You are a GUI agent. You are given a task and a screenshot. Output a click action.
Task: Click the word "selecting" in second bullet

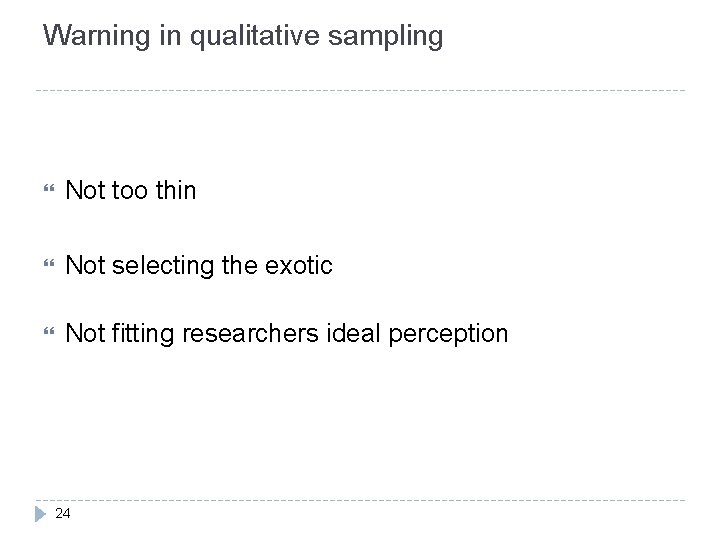coord(152,265)
